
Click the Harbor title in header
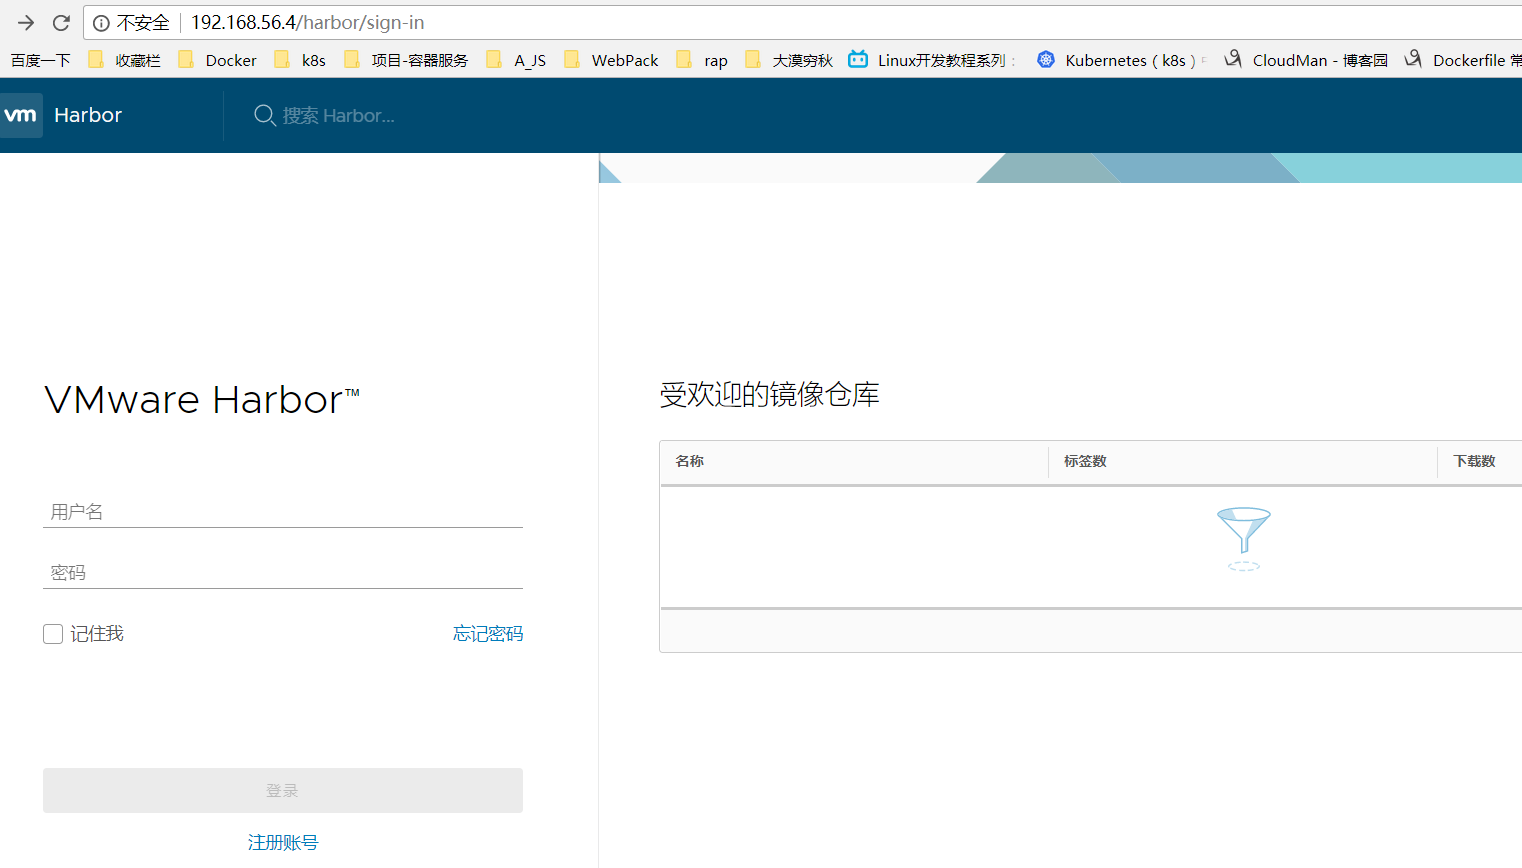(88, 115)
